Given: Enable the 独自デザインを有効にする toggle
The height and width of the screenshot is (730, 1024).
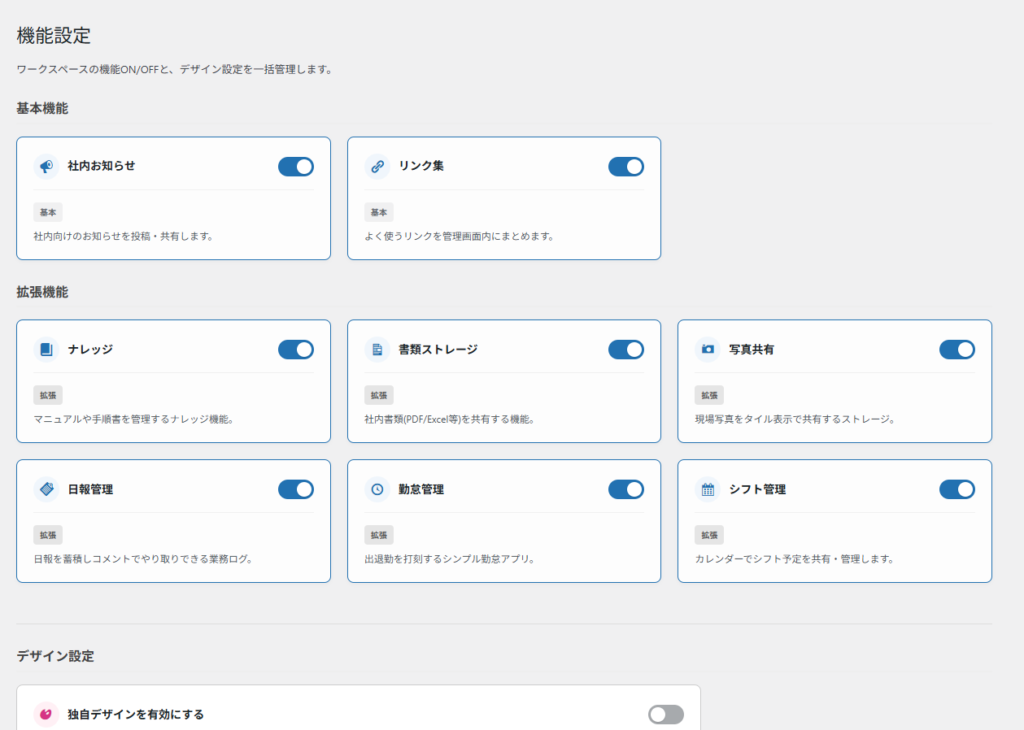Looking at the screenshot, I should (x=666, y=714).
